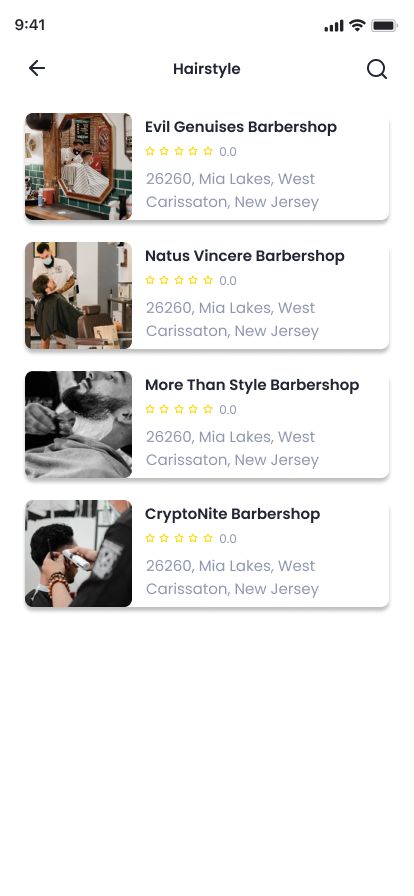This screenshot has width=414, height=896.
Task: Tap the Hairstyle page title
Action: click(x=206, y=69)
